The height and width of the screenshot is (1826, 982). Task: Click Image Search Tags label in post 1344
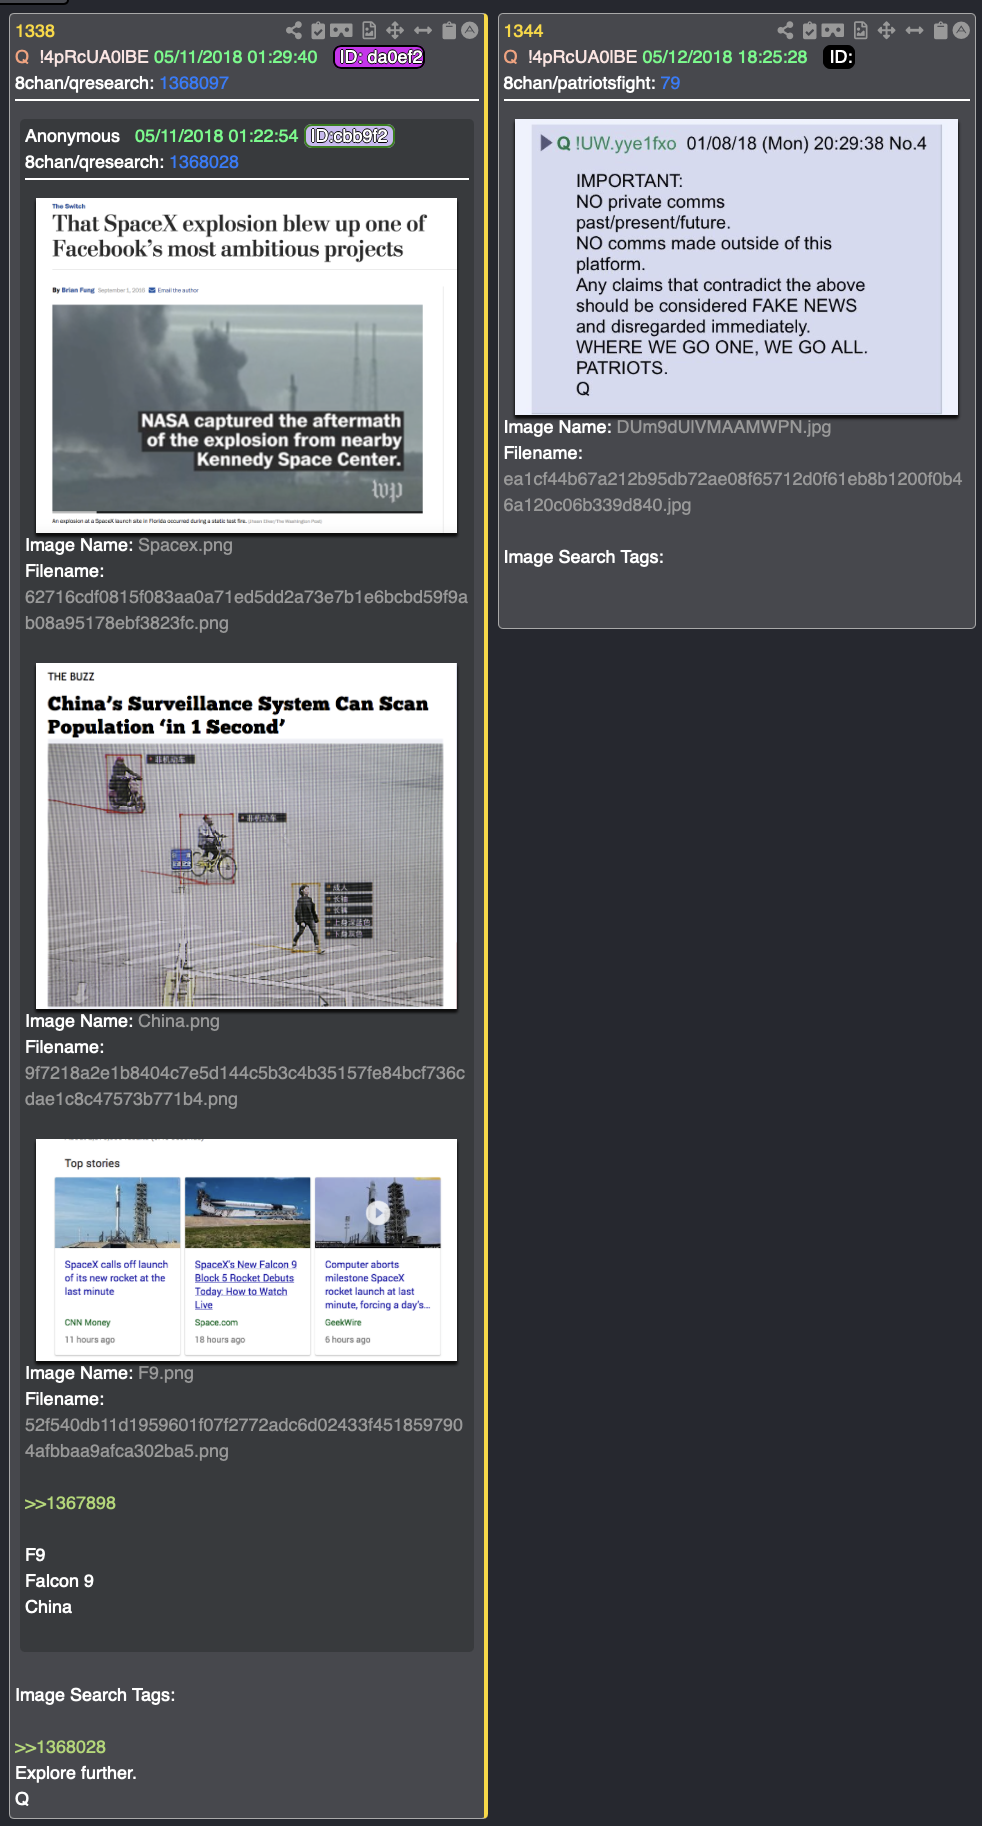[x=583, y=557]
